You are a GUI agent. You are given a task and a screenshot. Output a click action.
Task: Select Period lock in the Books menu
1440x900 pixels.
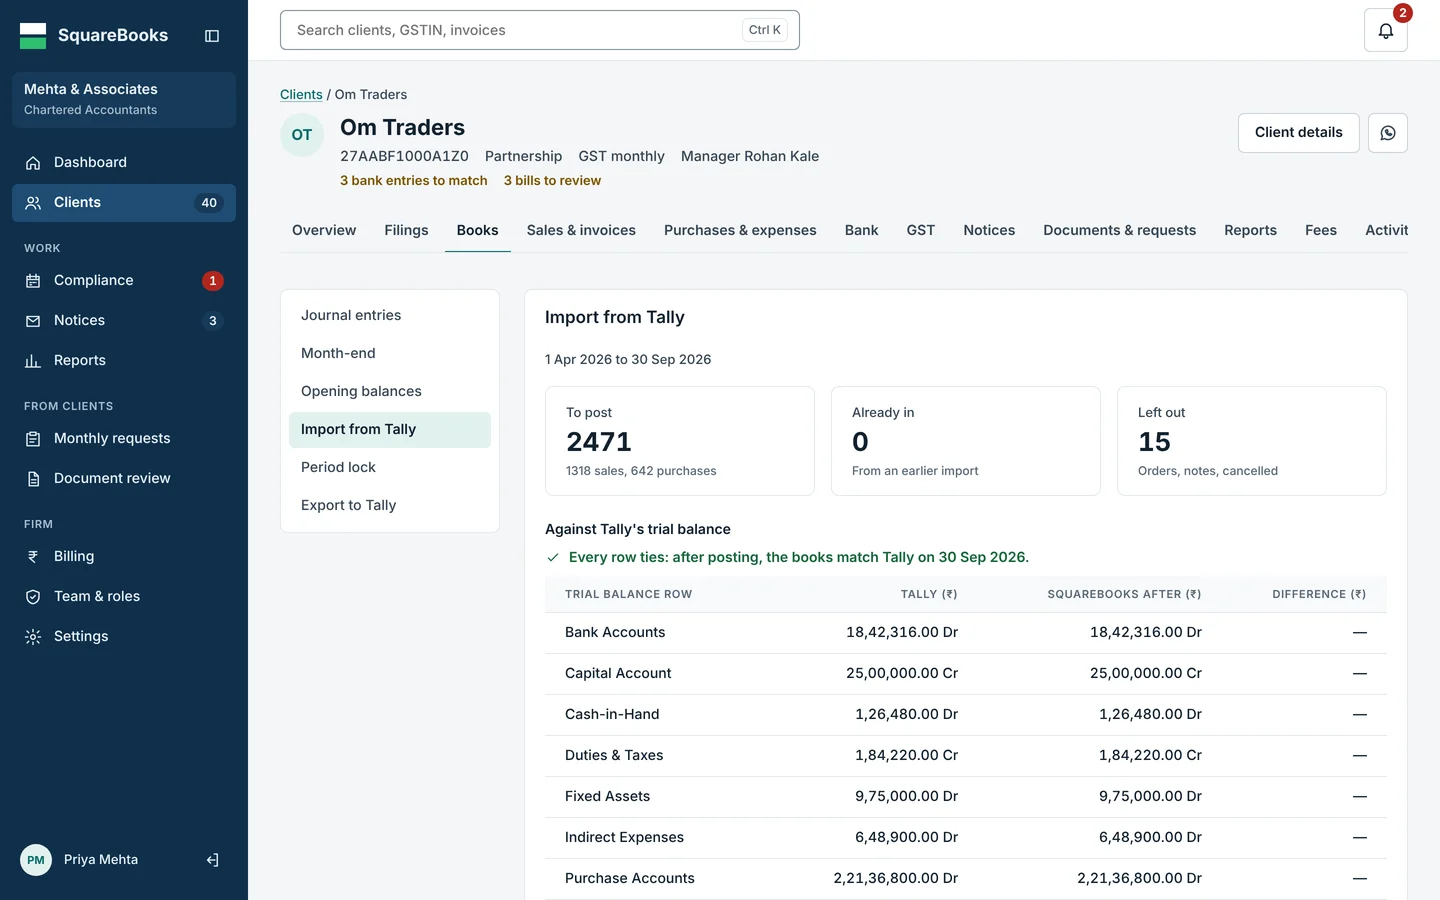(390, 467)
